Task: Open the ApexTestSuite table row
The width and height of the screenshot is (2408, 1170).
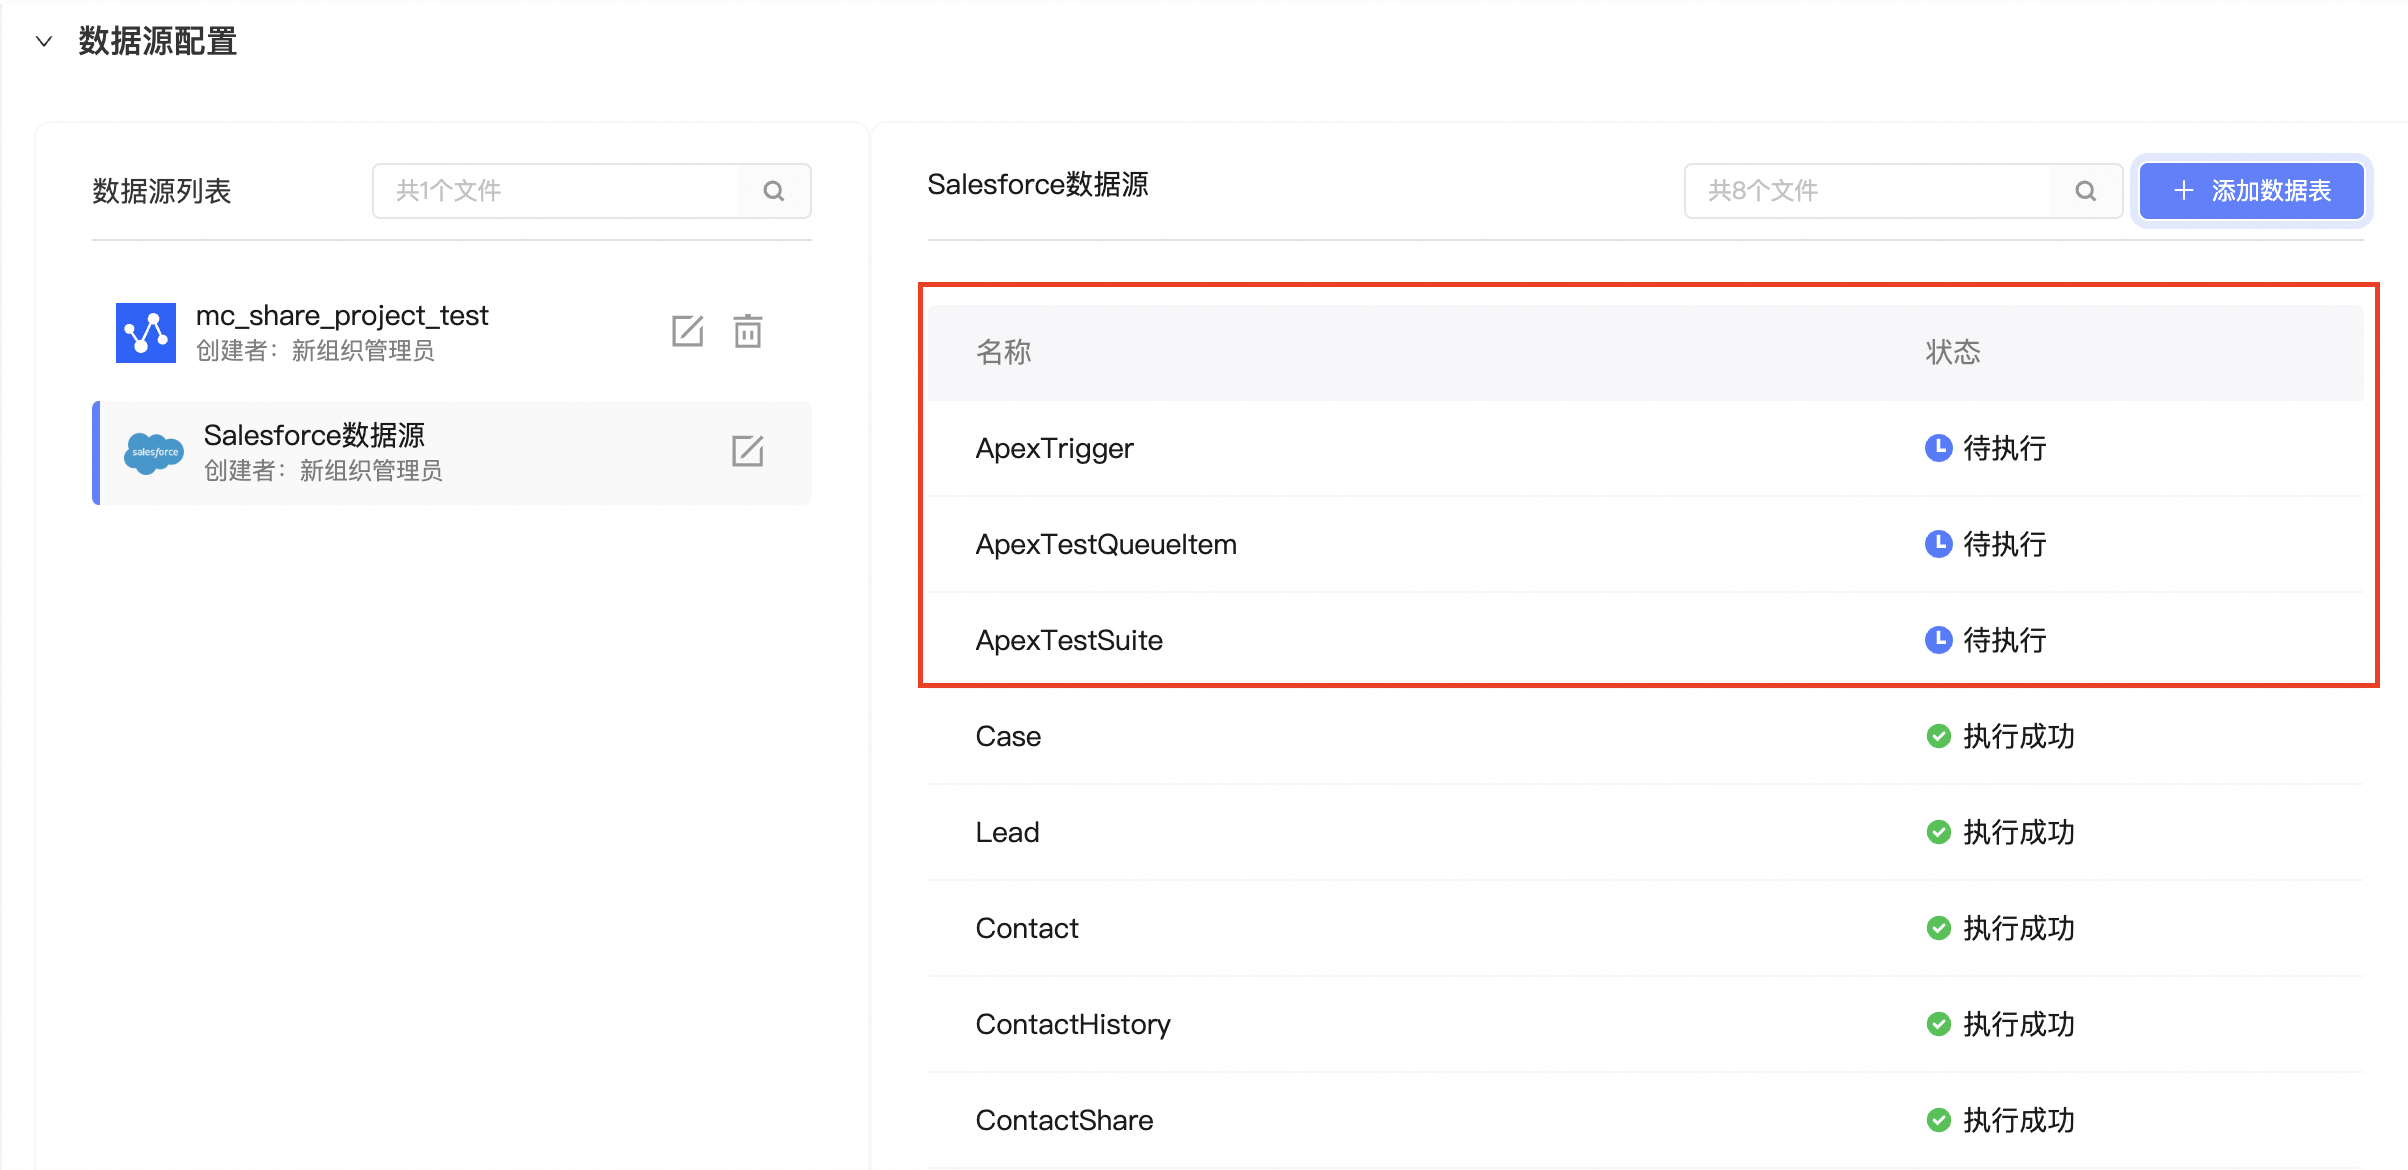Action: [1069, 640]
